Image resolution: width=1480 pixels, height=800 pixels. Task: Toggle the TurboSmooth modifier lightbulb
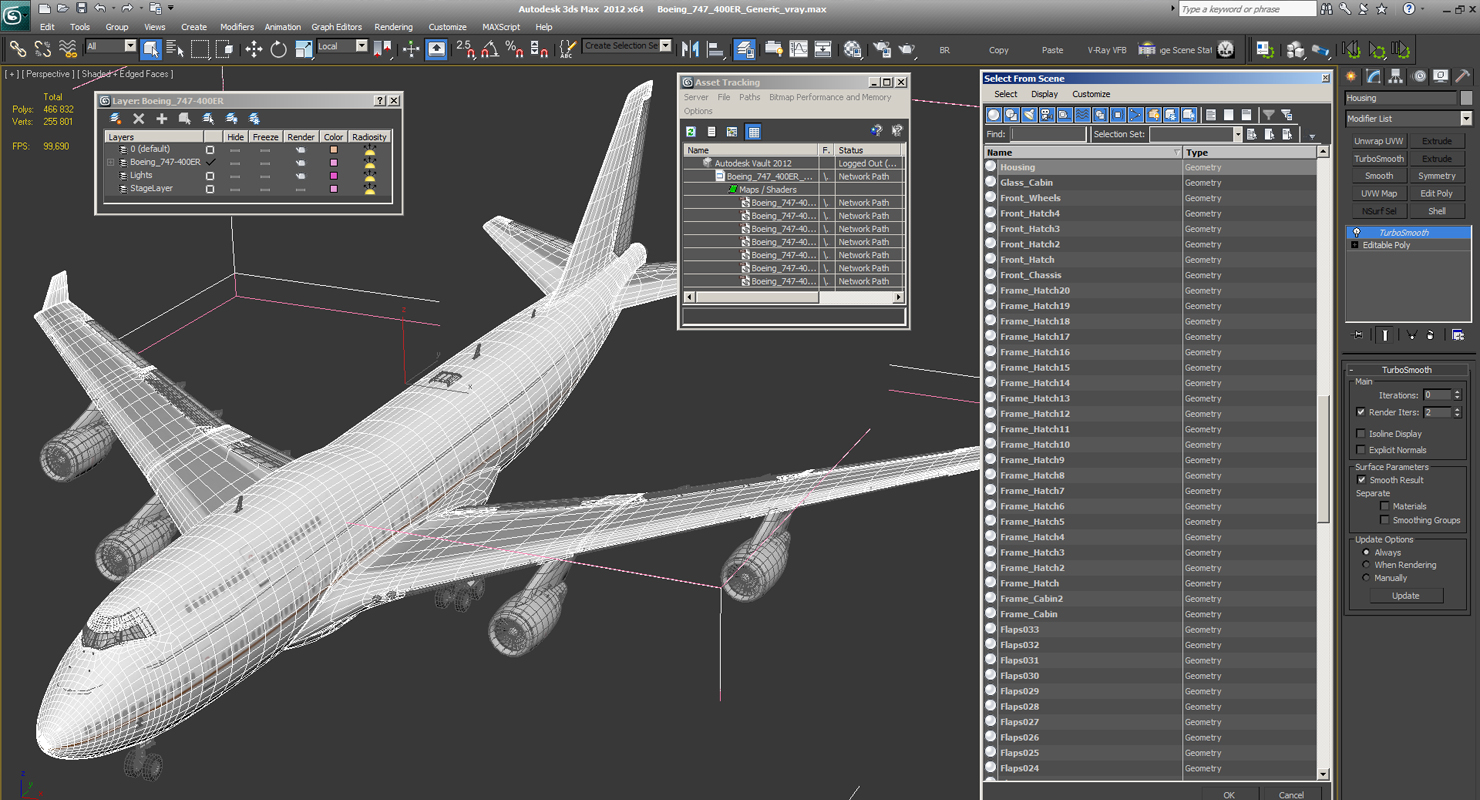(x=1356, y=232)
